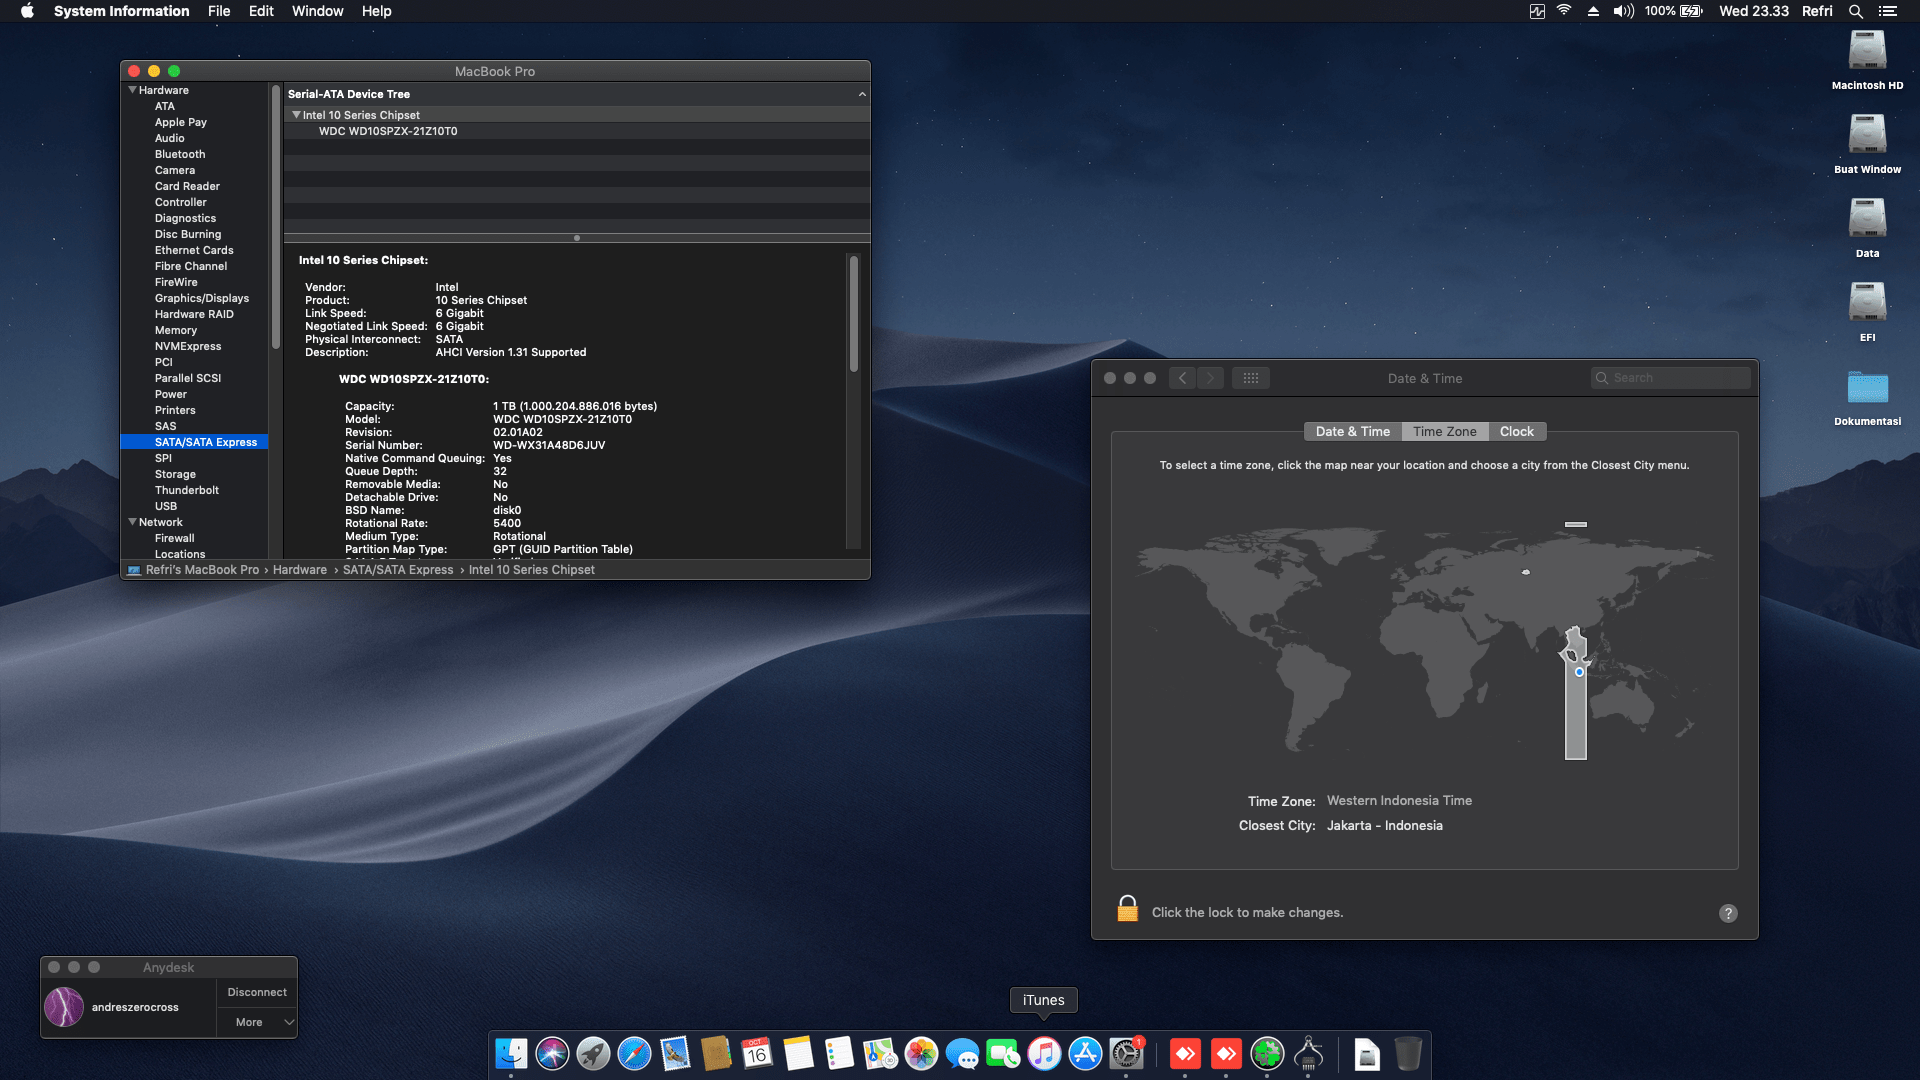
Task: Open Launchpad rocket icon in dock
Action: [x=593, y=1053]
